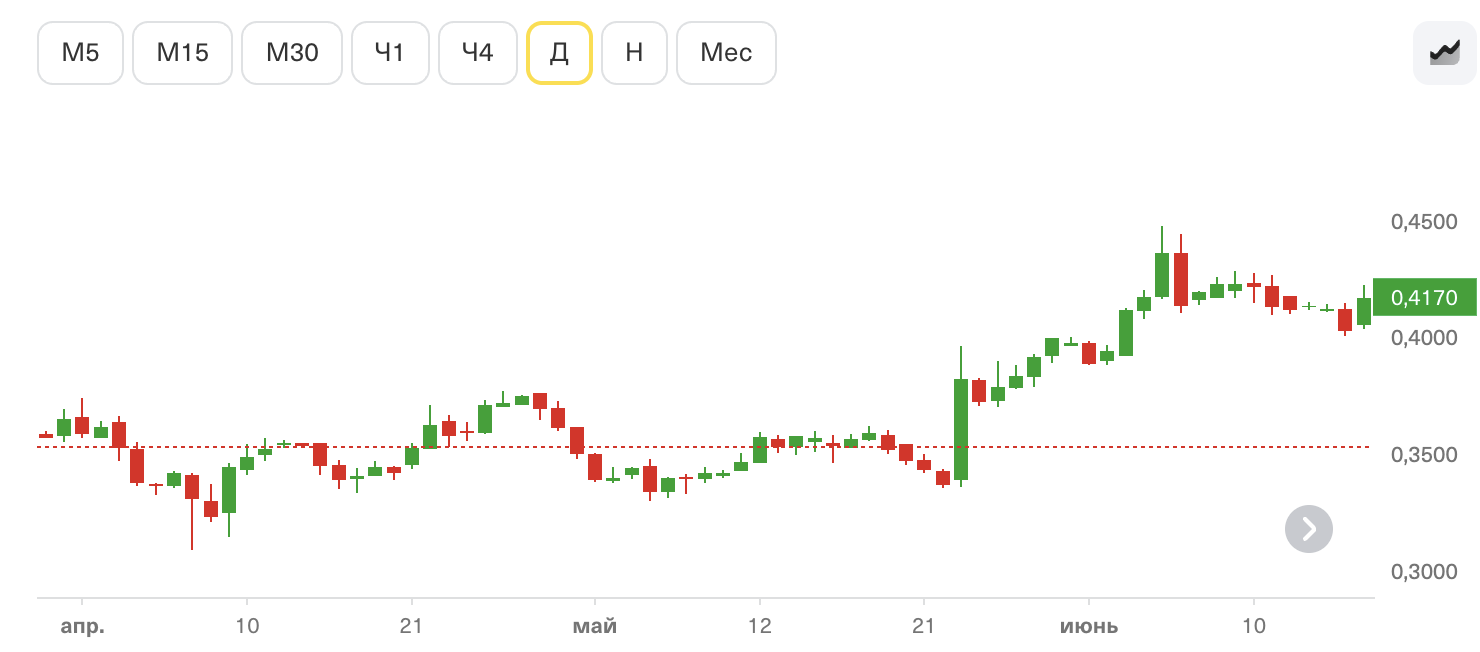Switch to the Н weekly timeframe

click(634, 52)
